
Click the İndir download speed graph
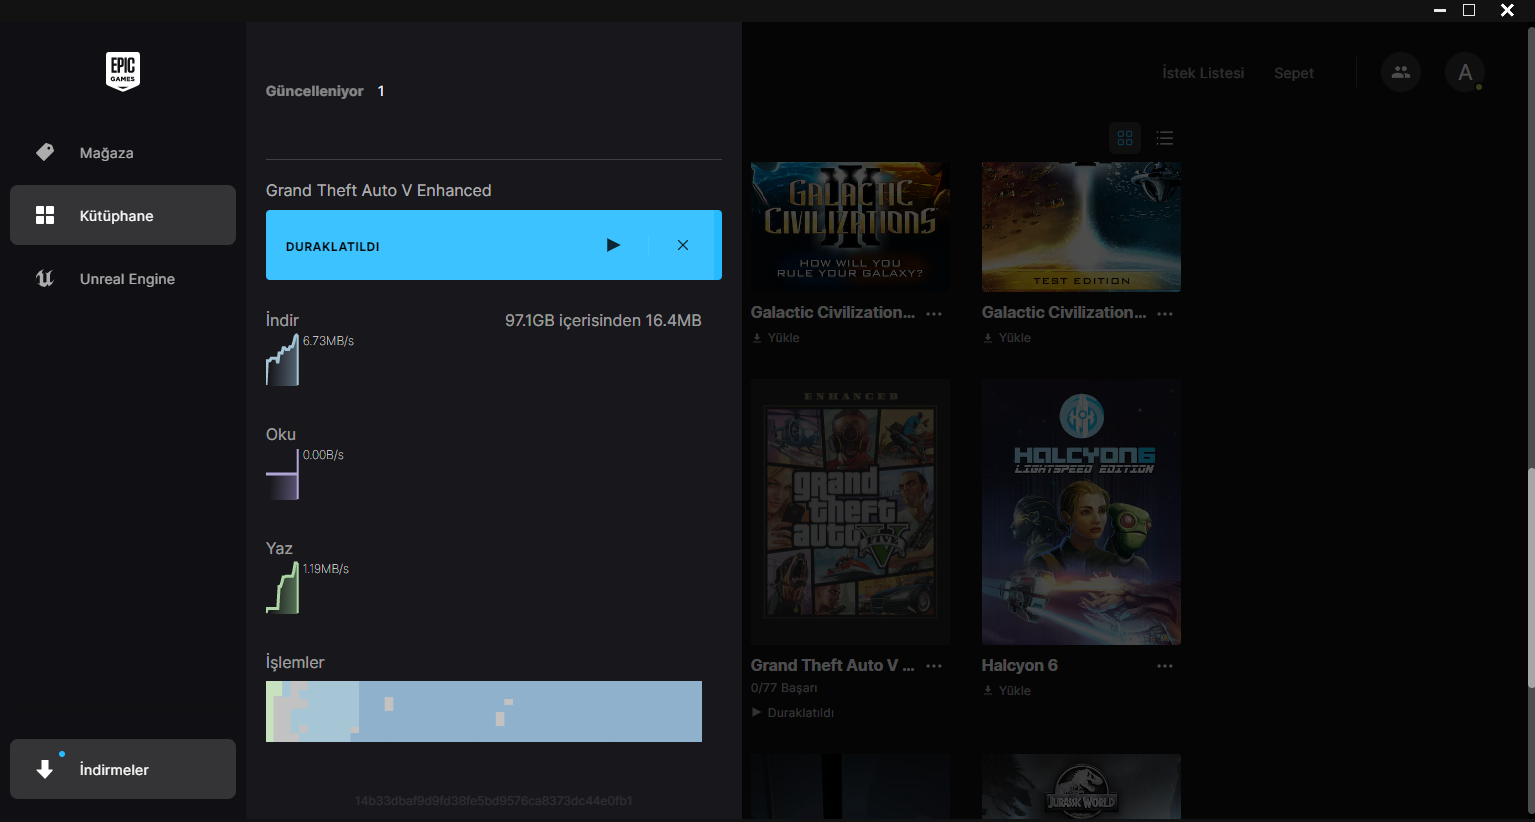[282, 359]
